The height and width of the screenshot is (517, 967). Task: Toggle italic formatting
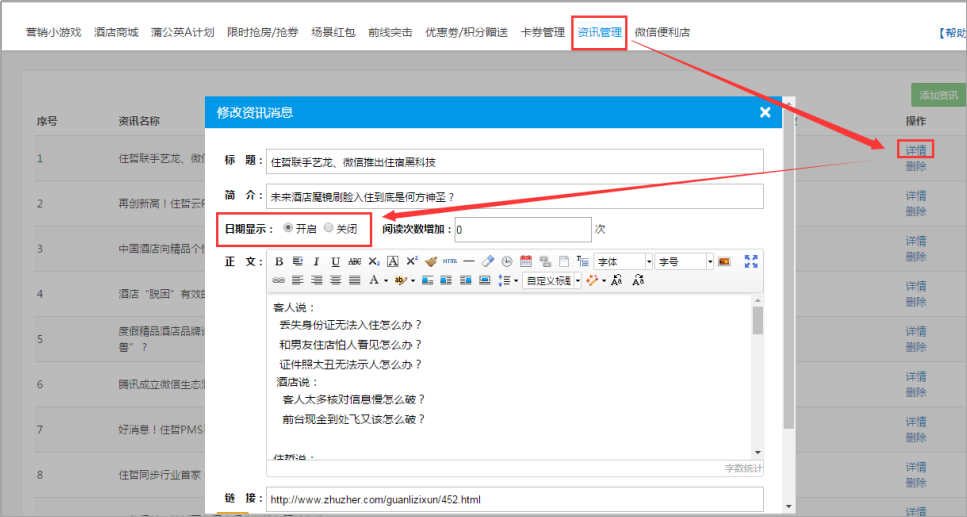coord(316,262)
